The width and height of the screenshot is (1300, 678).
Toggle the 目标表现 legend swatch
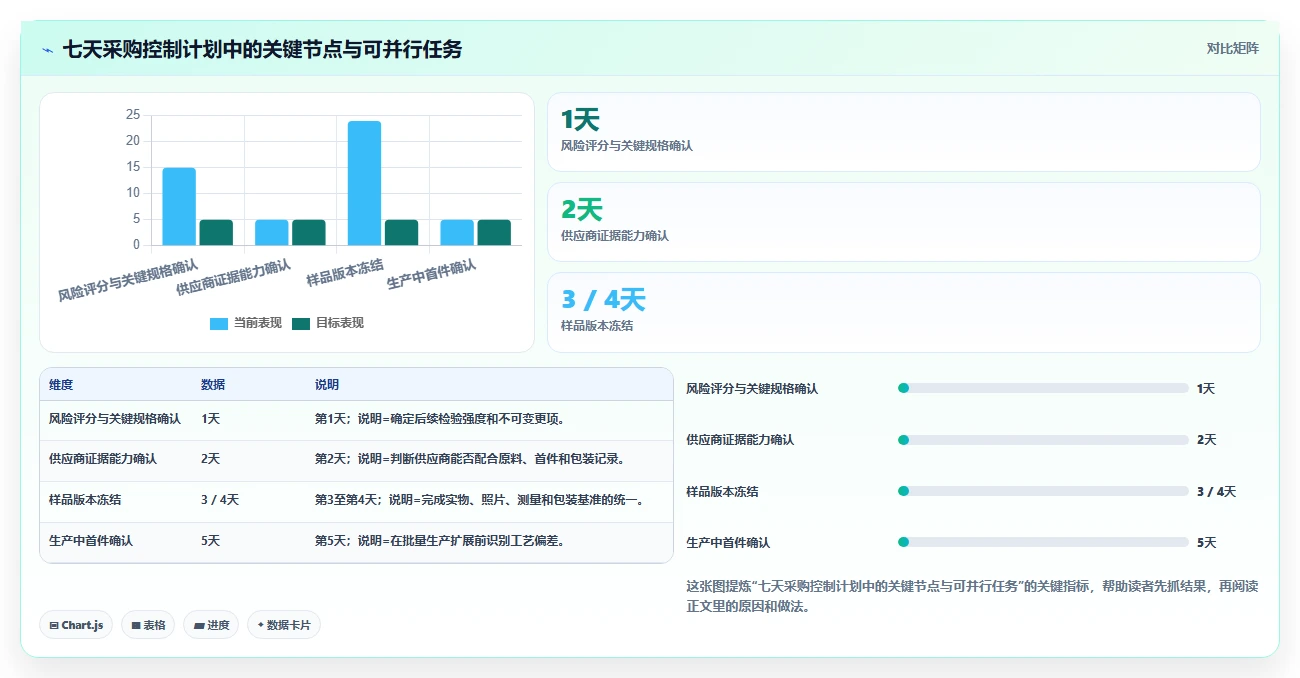[301, 323]
